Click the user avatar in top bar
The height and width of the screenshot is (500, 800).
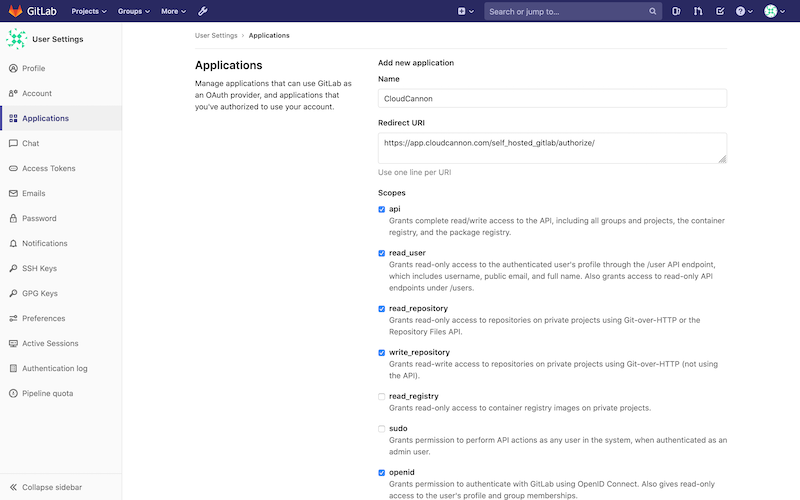[x=770, y=11]
